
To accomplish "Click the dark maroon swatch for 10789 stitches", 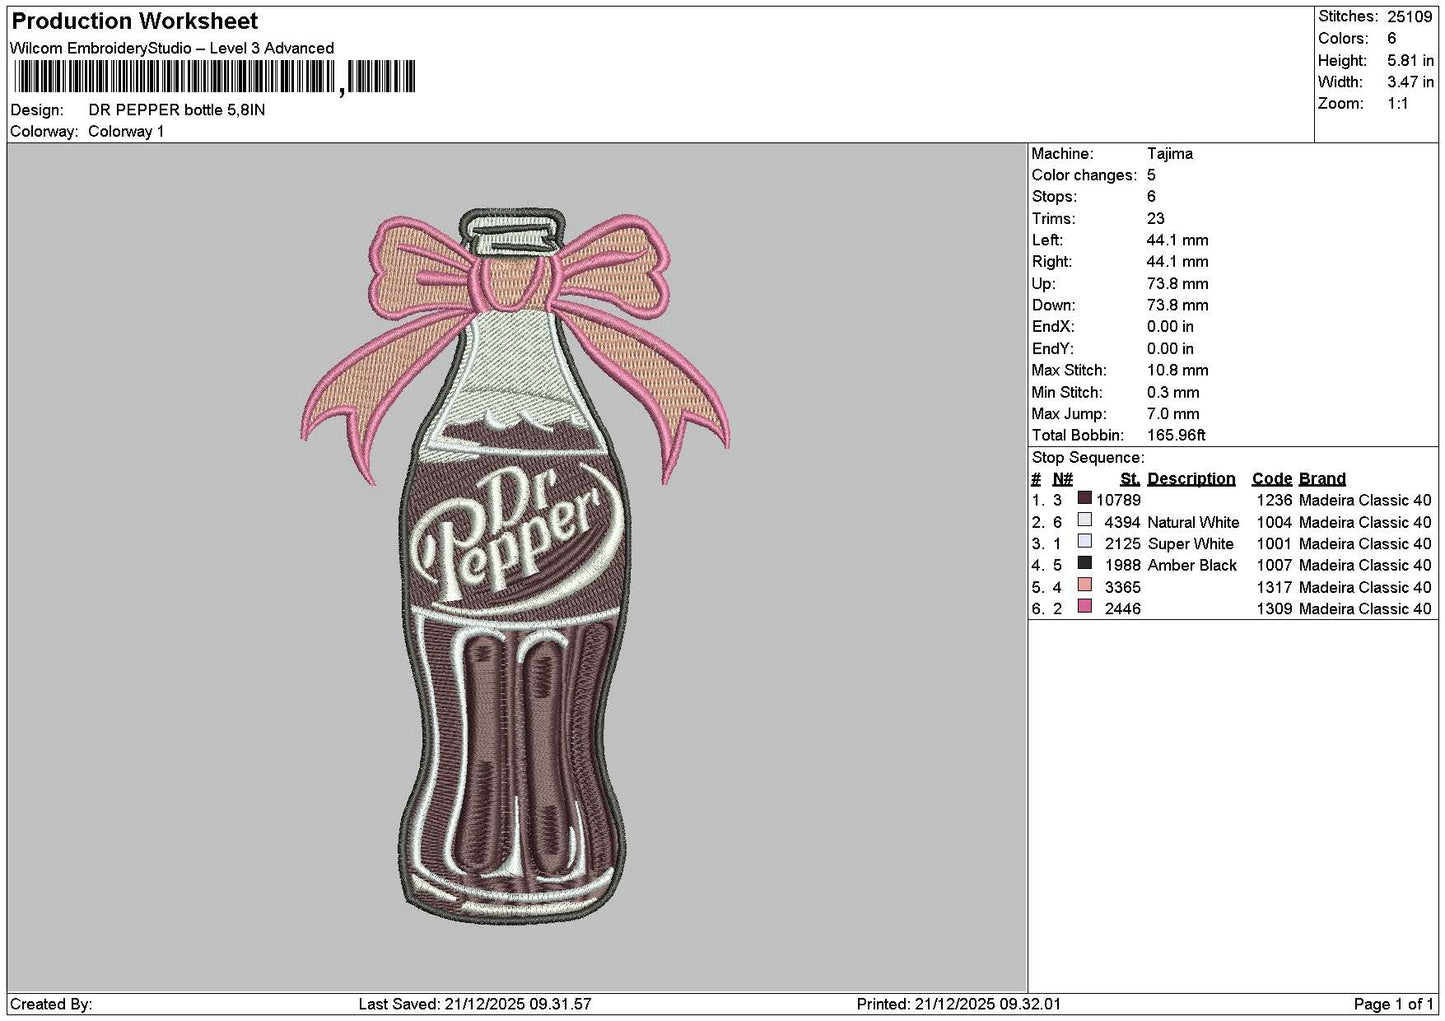I will pyautogui.click(x=1084, y=498).
